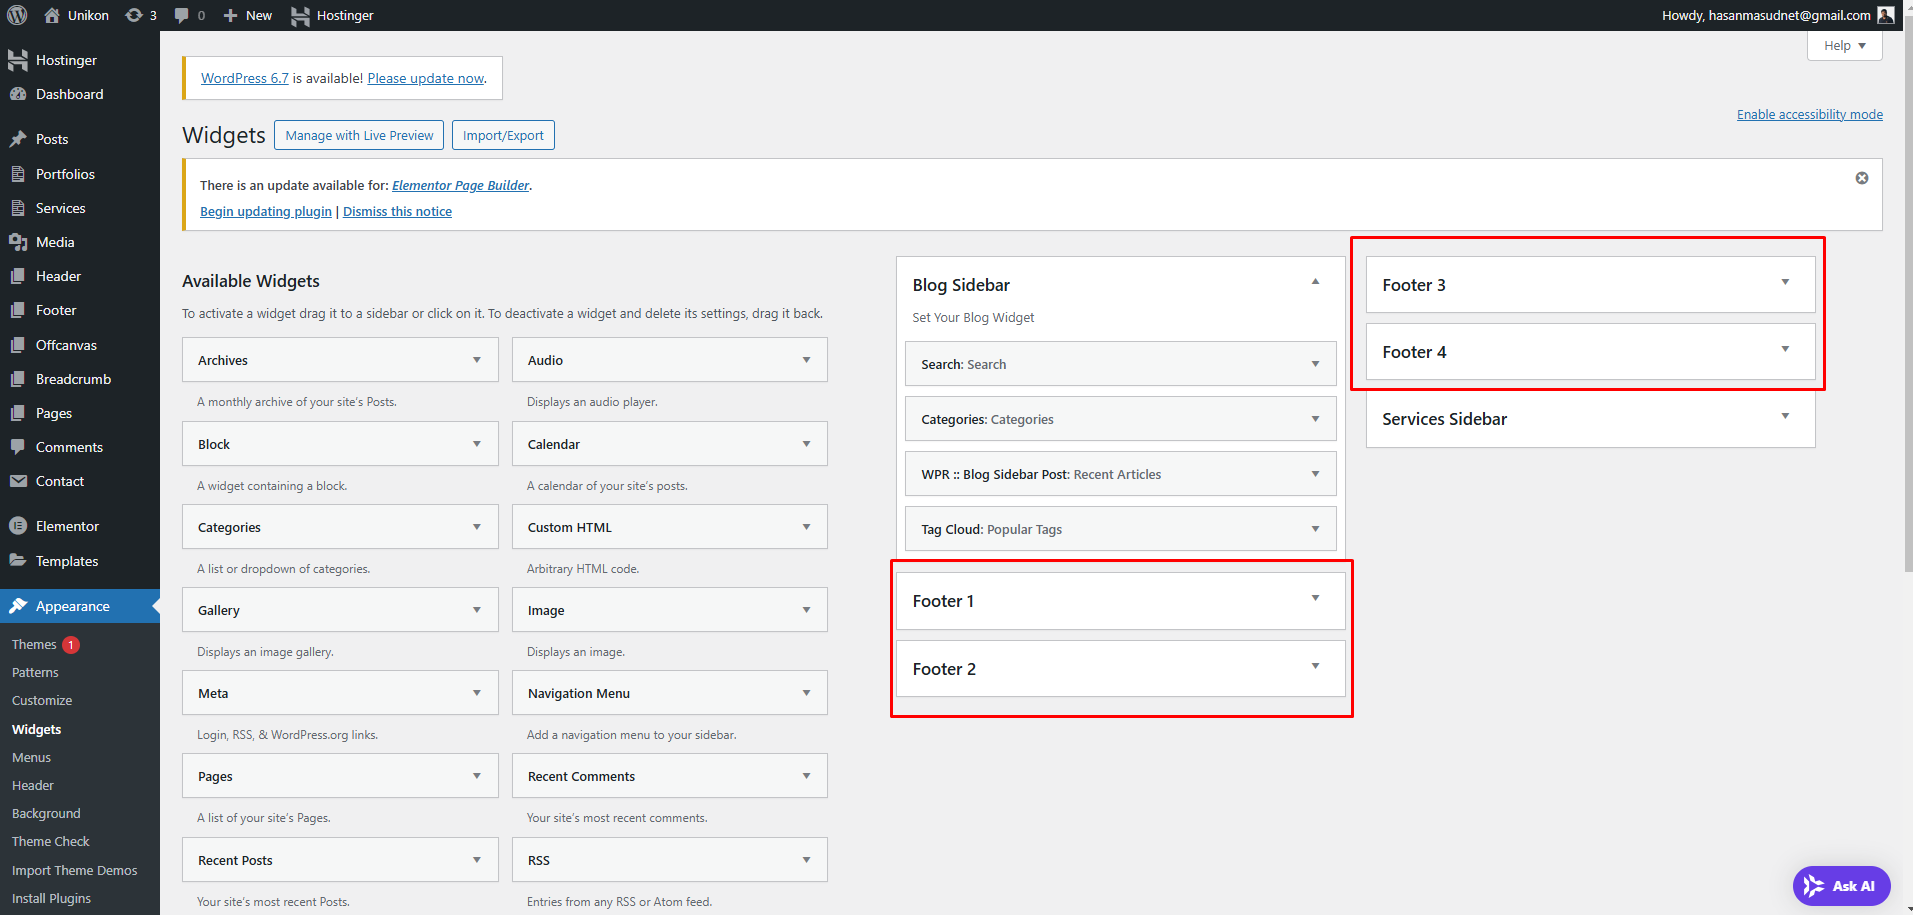Click the user avatar icon at top right

pos(1885,15)
